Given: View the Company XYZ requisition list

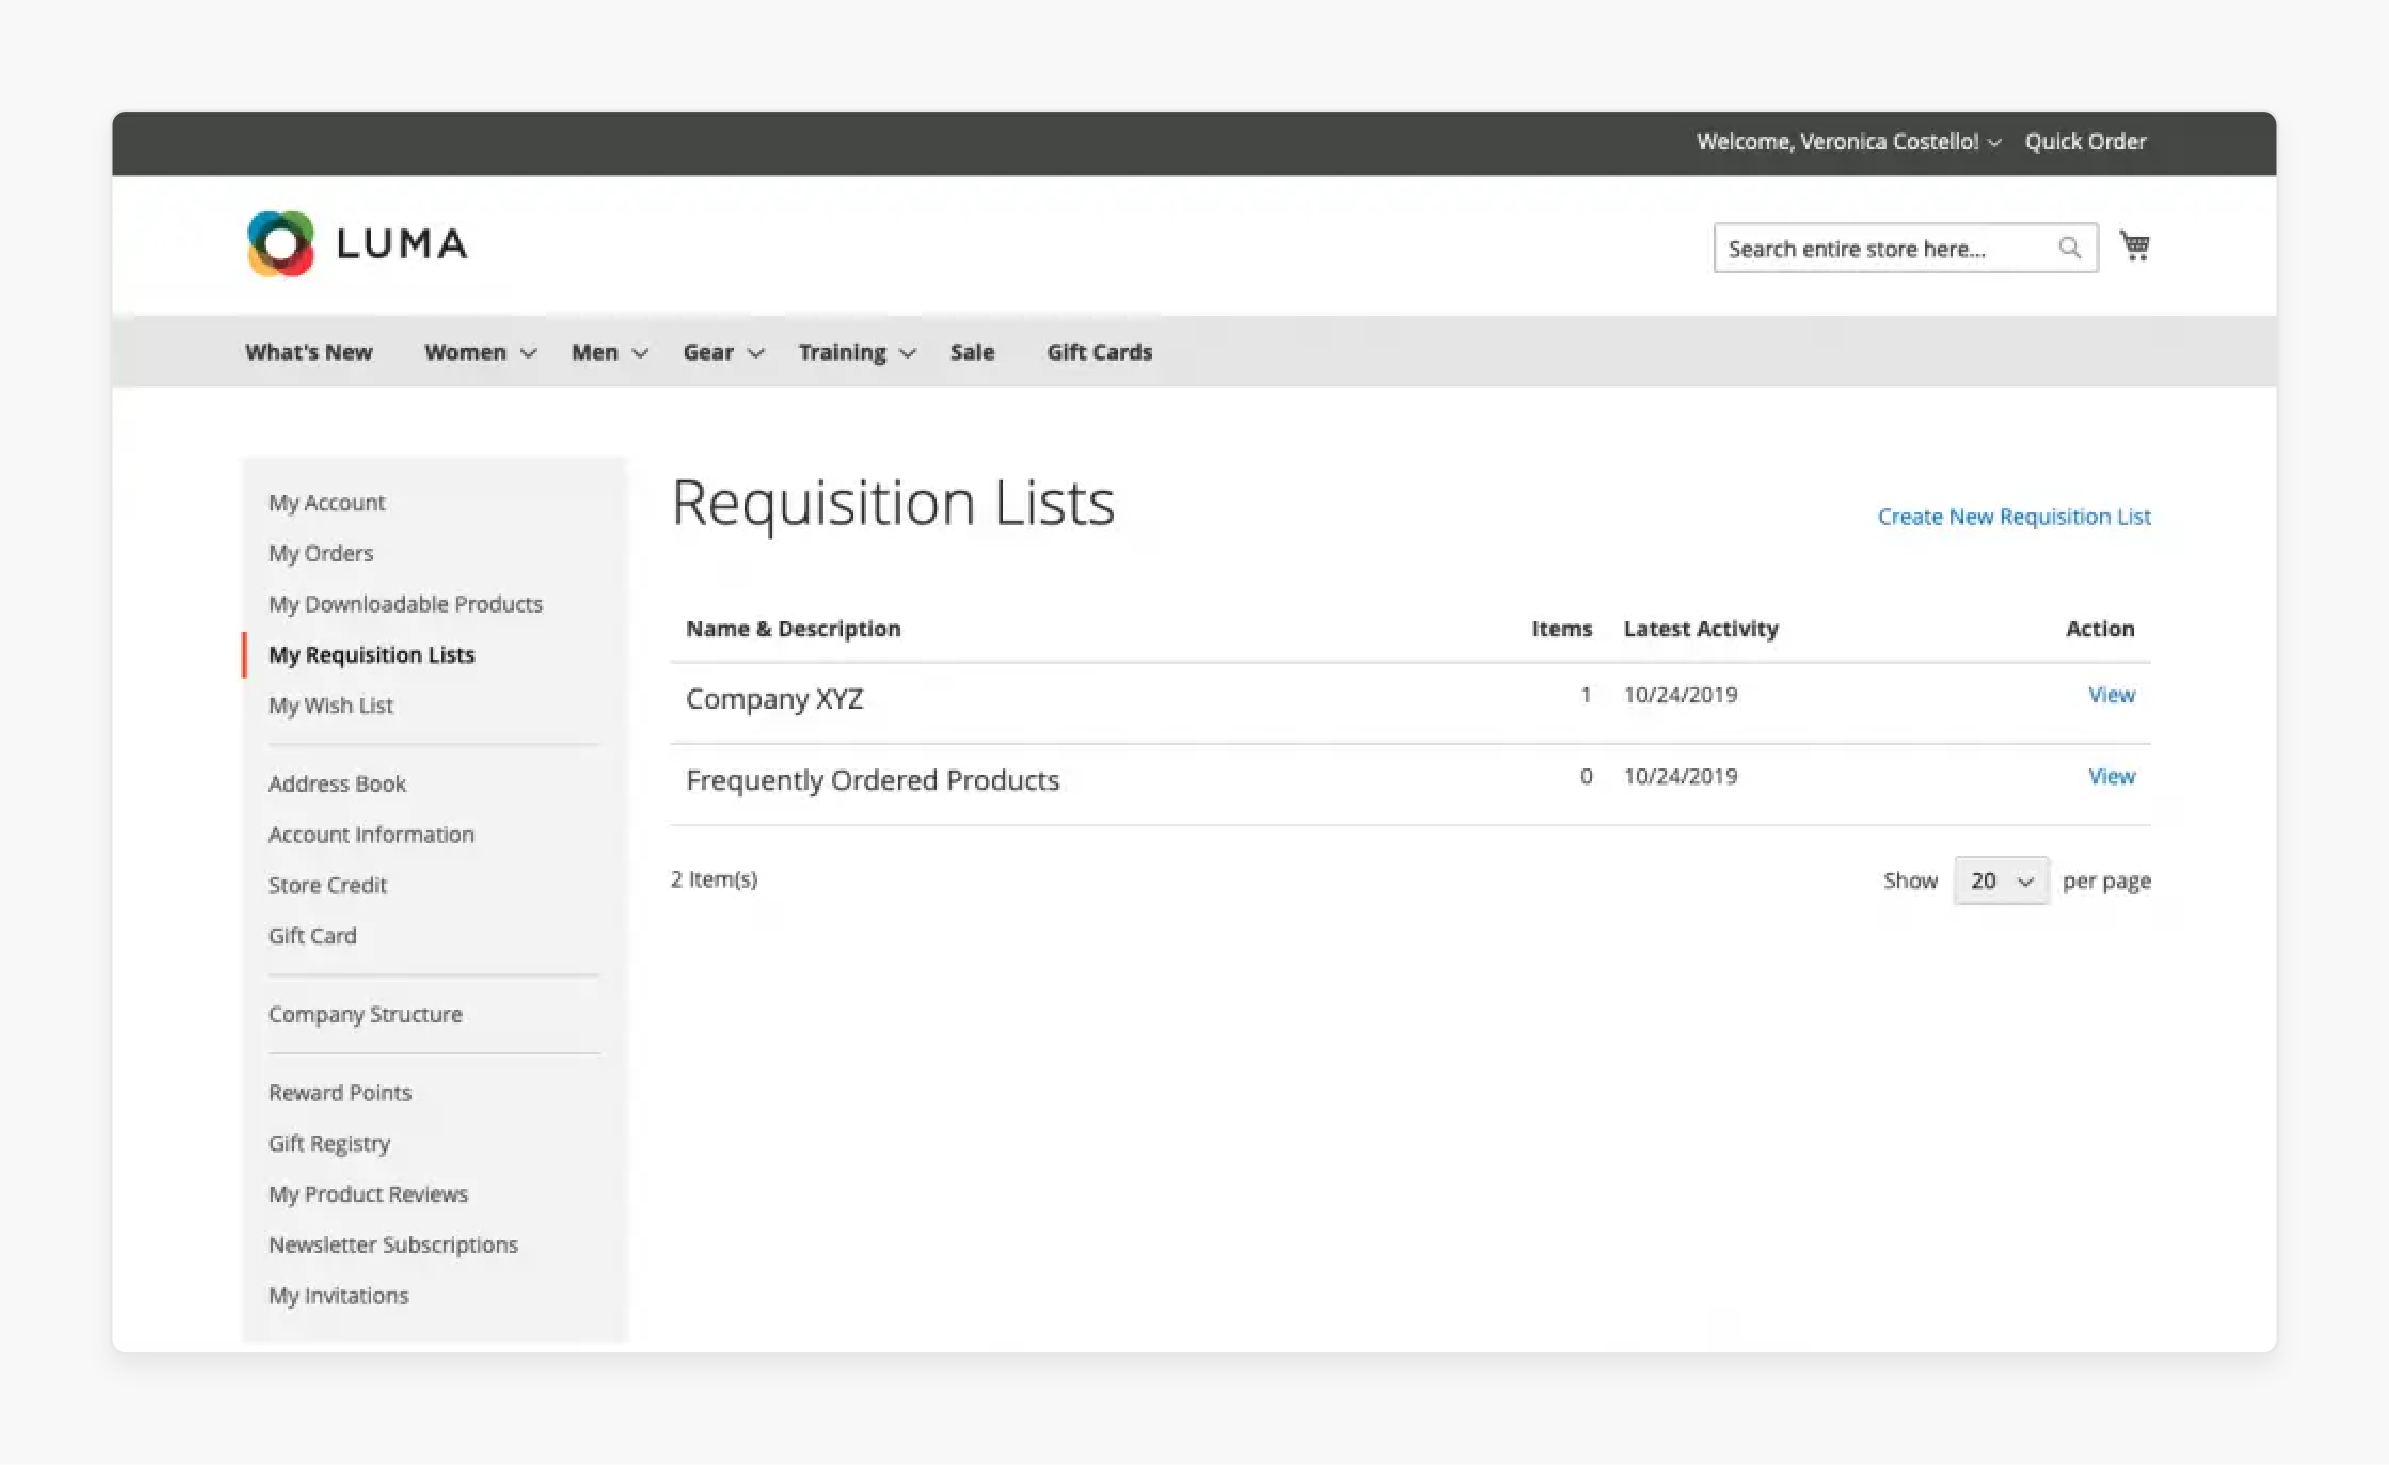Looking at the screenshot, I should pyautogui.click(x=2111, y=694).
